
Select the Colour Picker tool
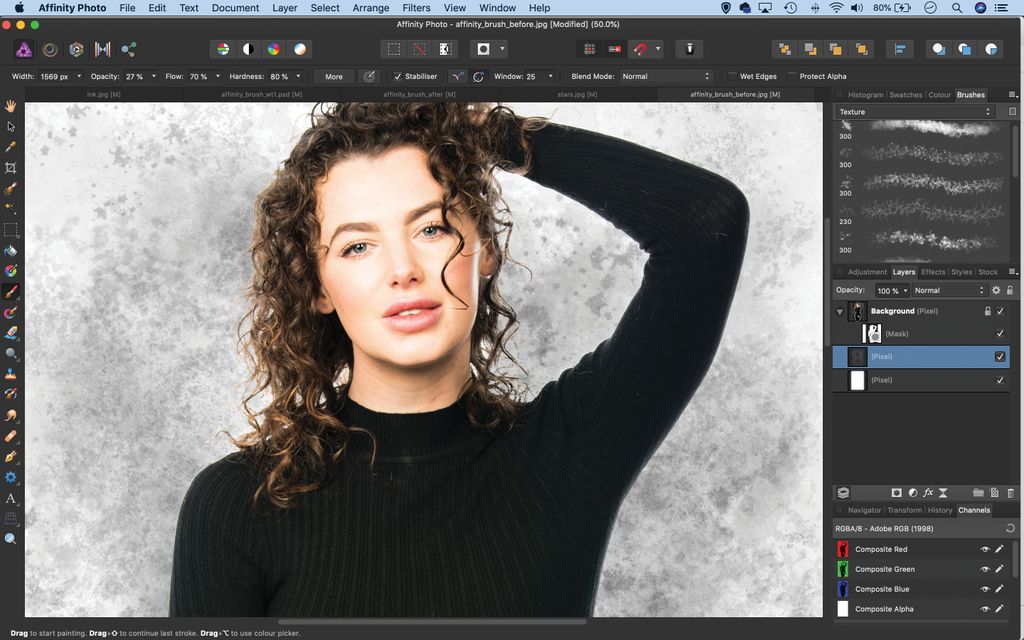click(12, 146)
